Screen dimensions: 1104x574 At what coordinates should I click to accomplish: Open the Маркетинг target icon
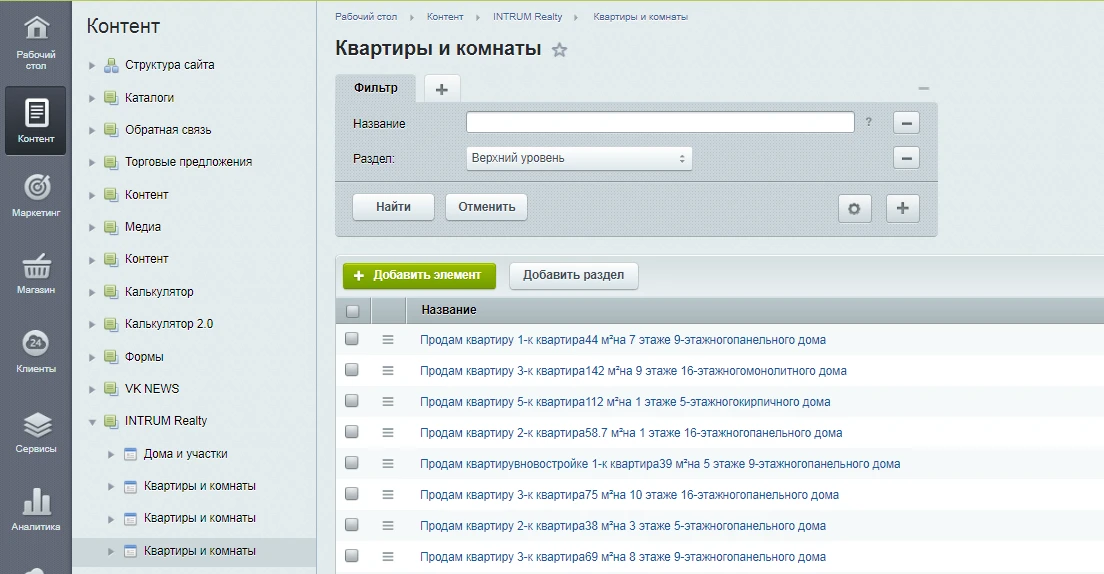[36, 187]
